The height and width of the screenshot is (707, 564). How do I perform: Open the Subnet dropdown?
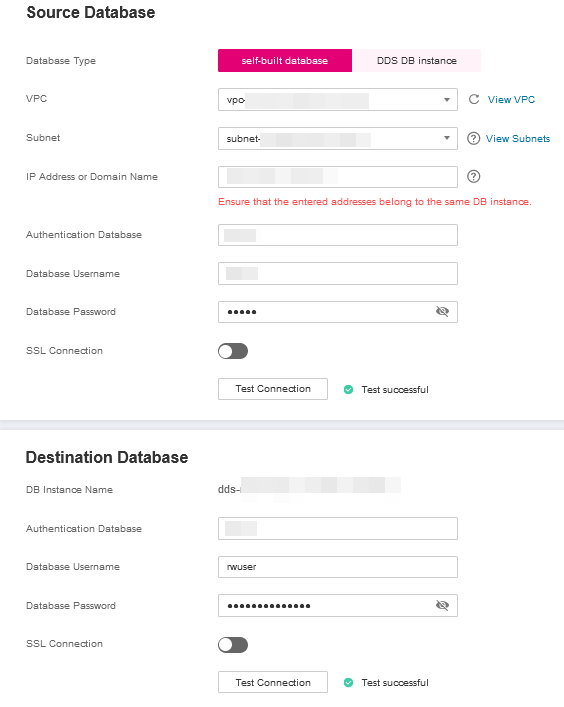click(x=338, y=138)
